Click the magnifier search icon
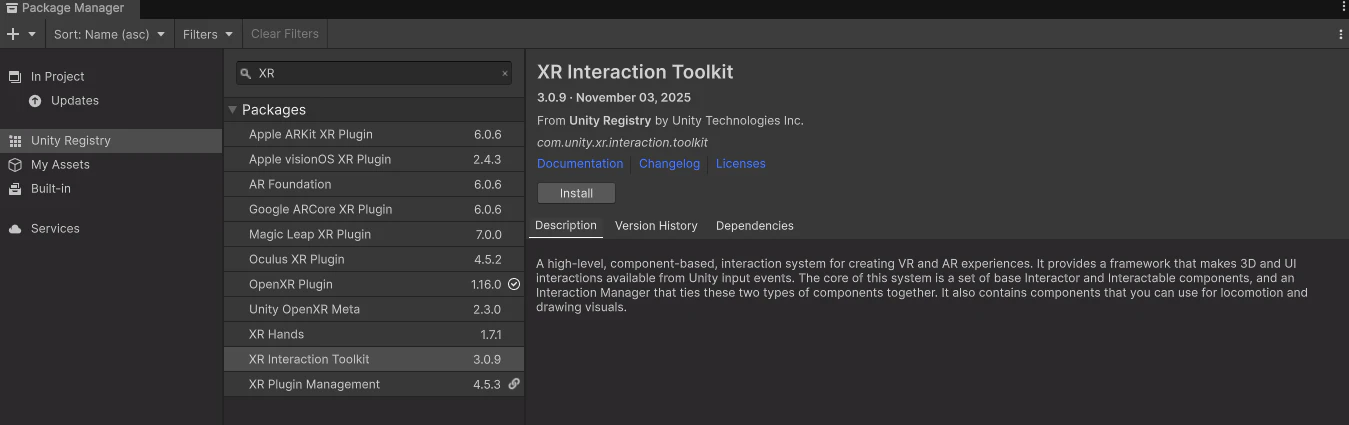 click(246, 73)
